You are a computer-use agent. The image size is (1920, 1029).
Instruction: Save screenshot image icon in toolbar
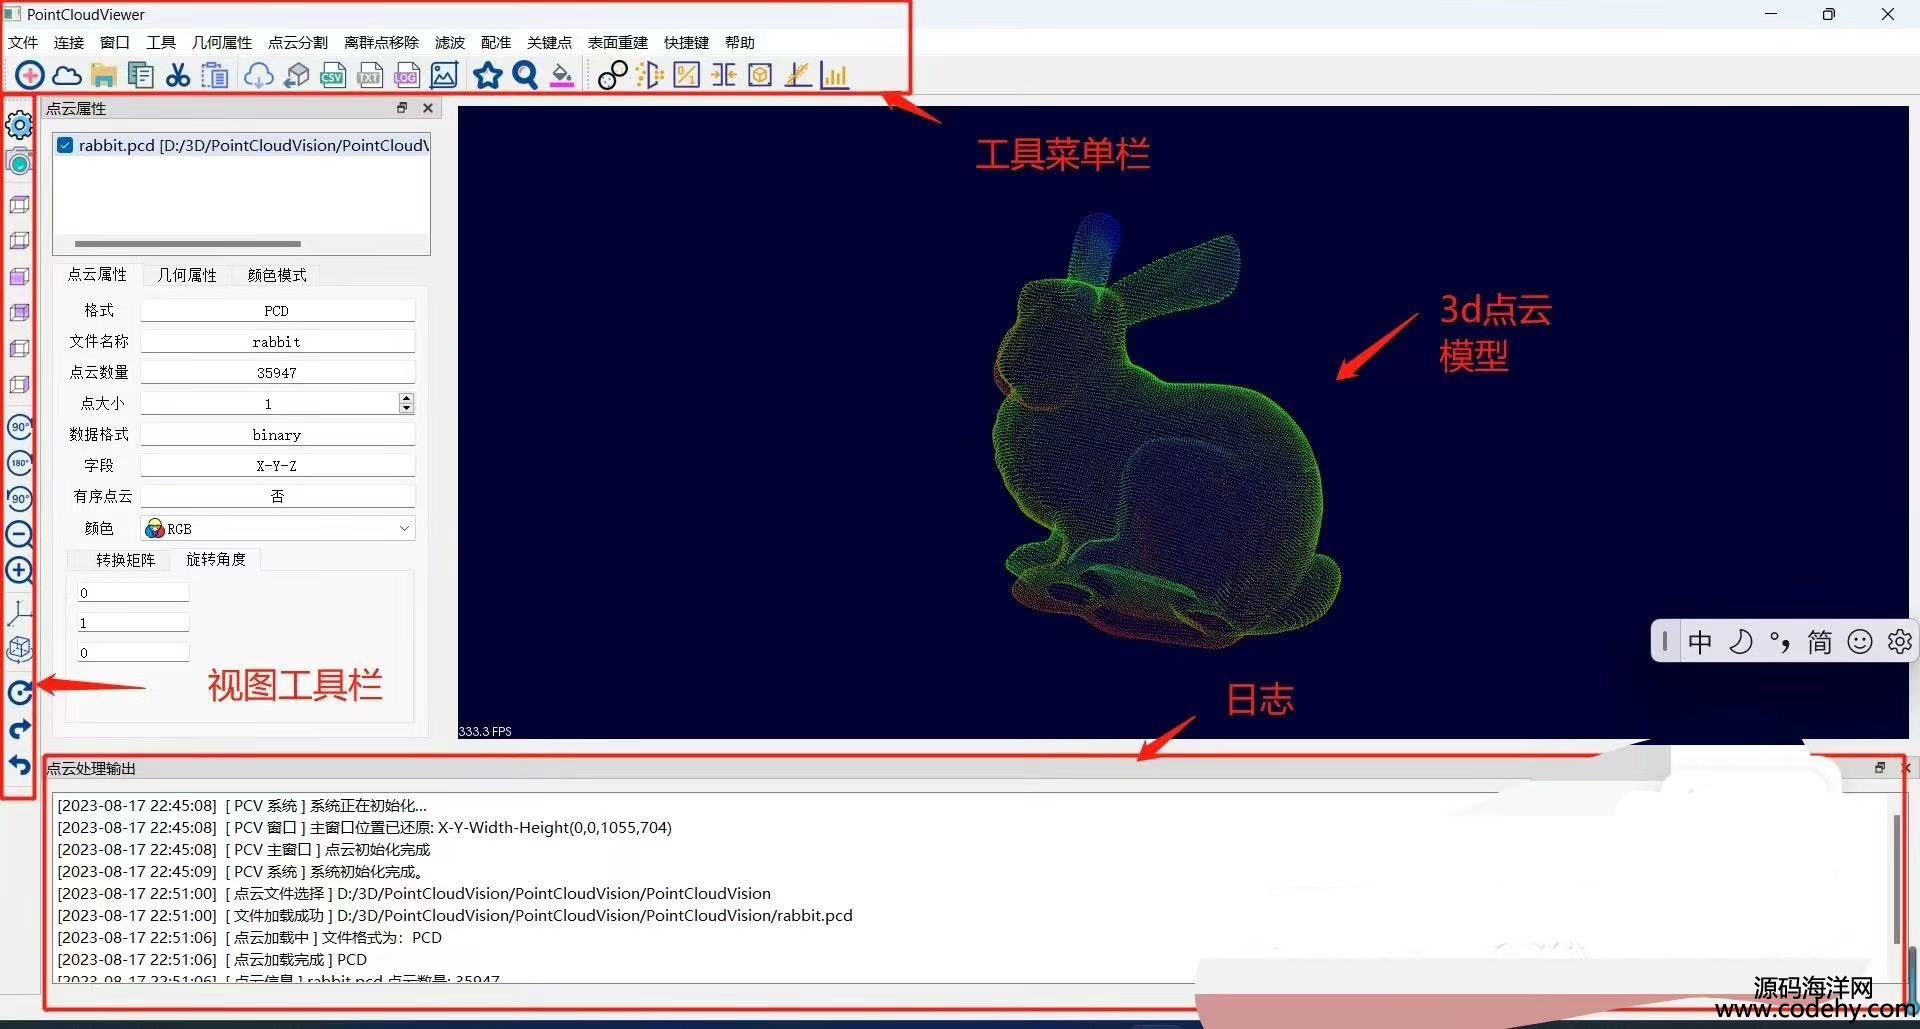click(x=444, y=75)
